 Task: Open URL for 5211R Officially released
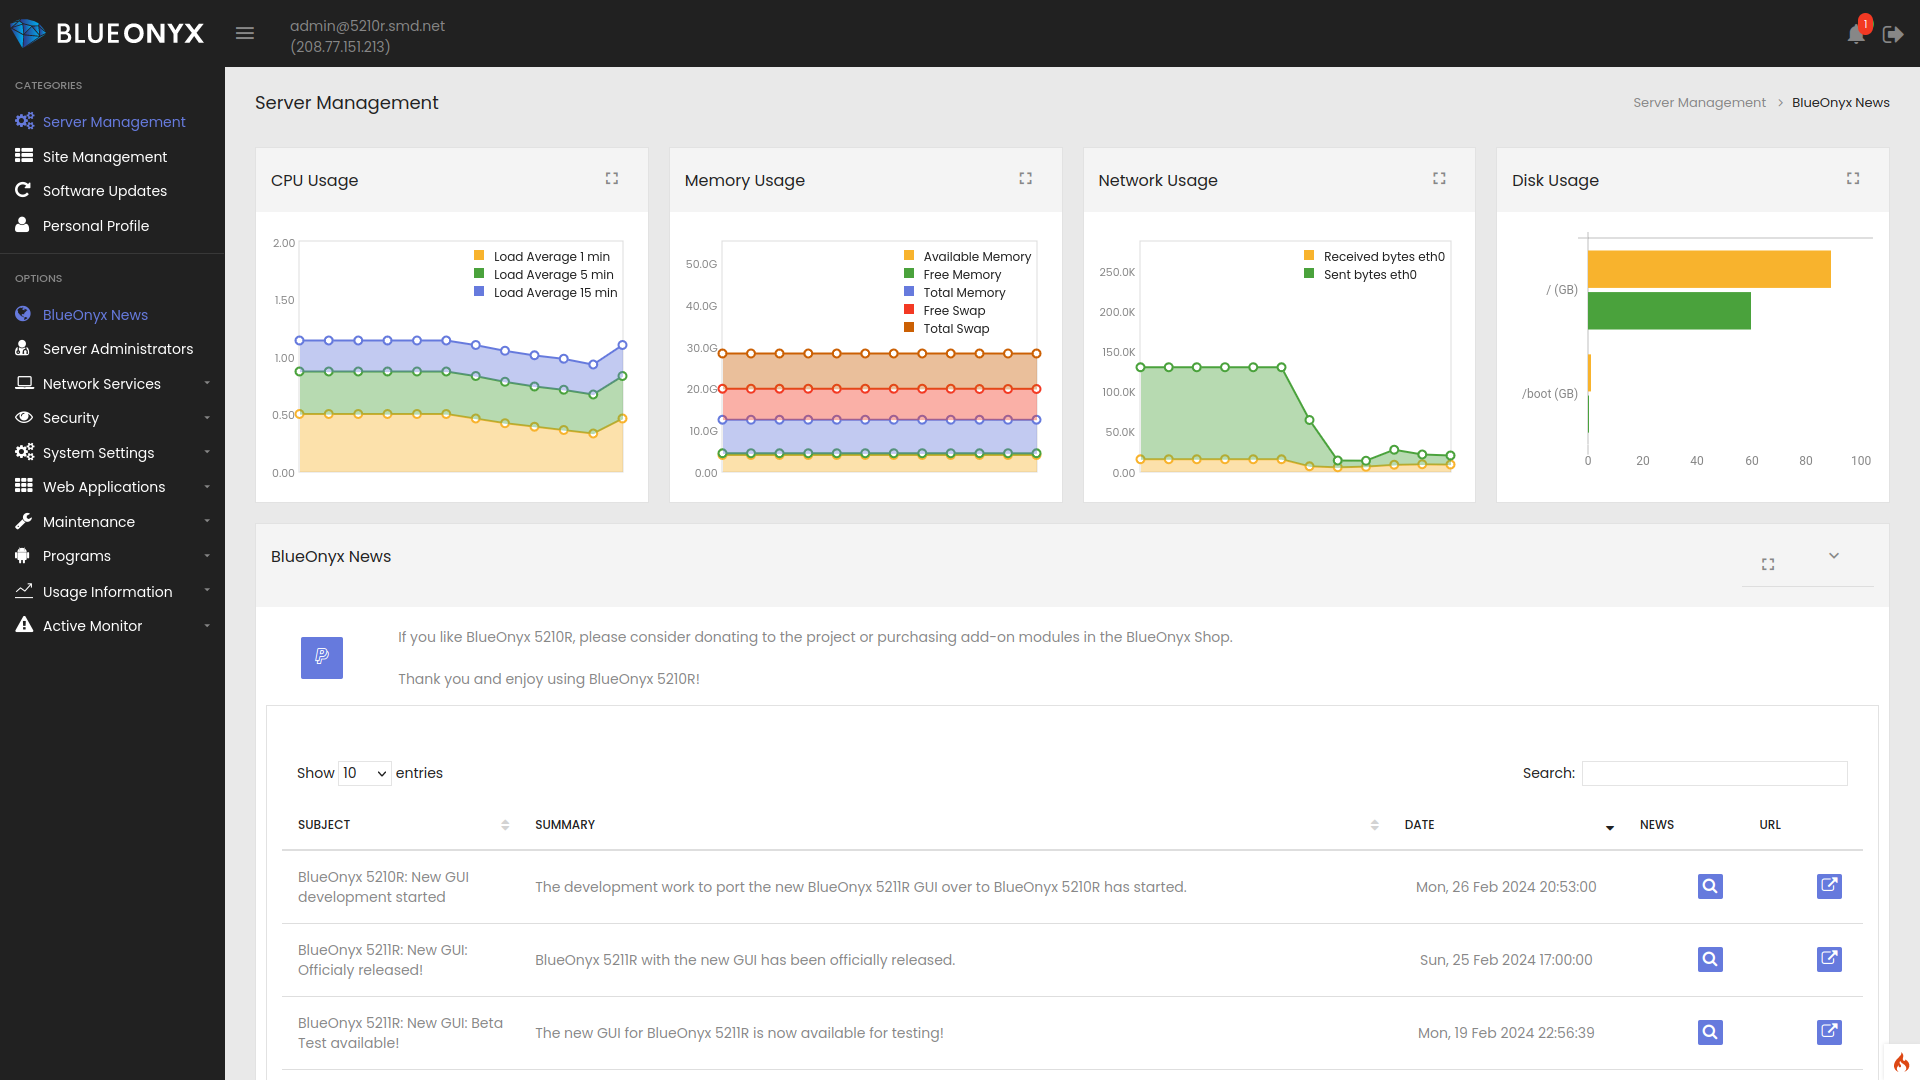(x=1829, y=959)
